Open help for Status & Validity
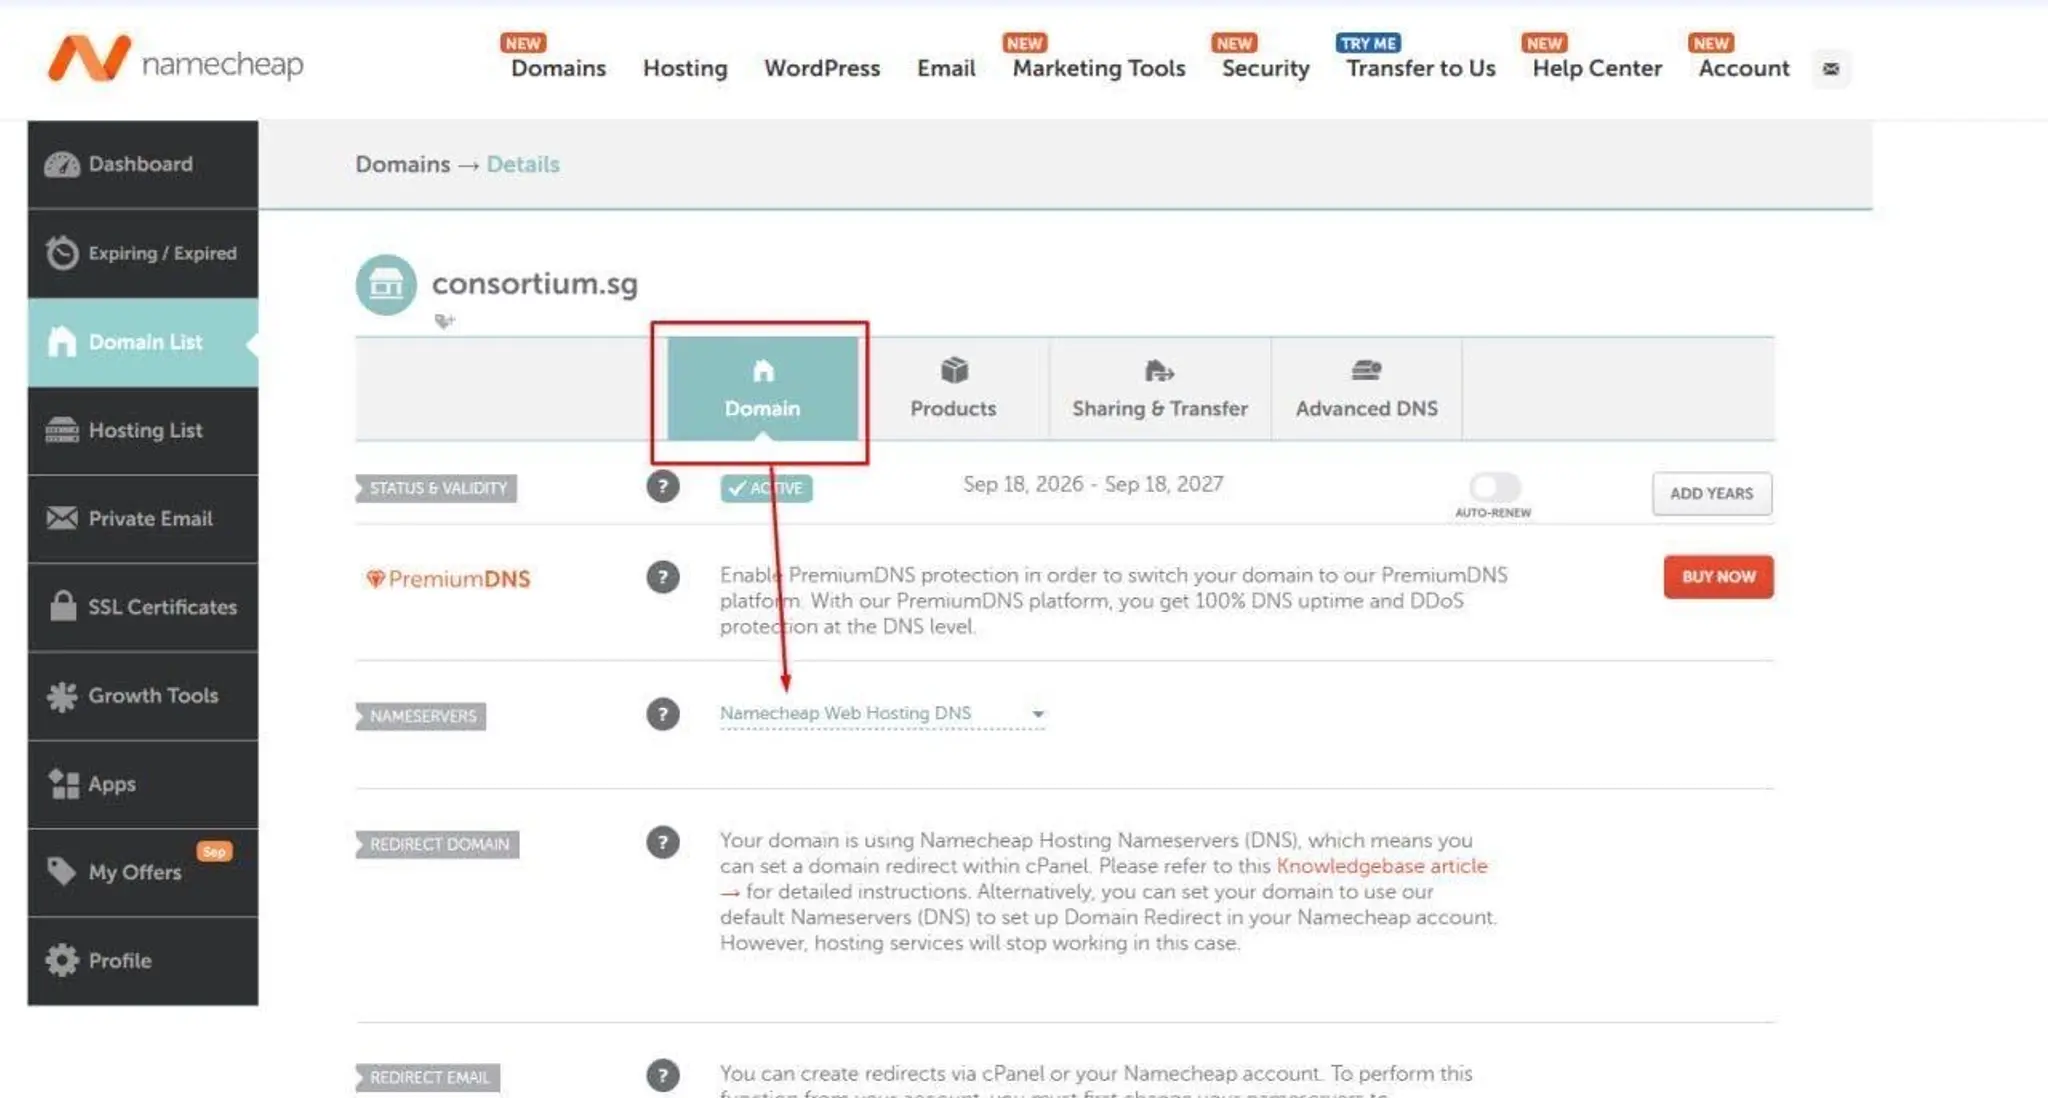Image resolution: width=2048 pixels, height=1098 pixels. 662,487
